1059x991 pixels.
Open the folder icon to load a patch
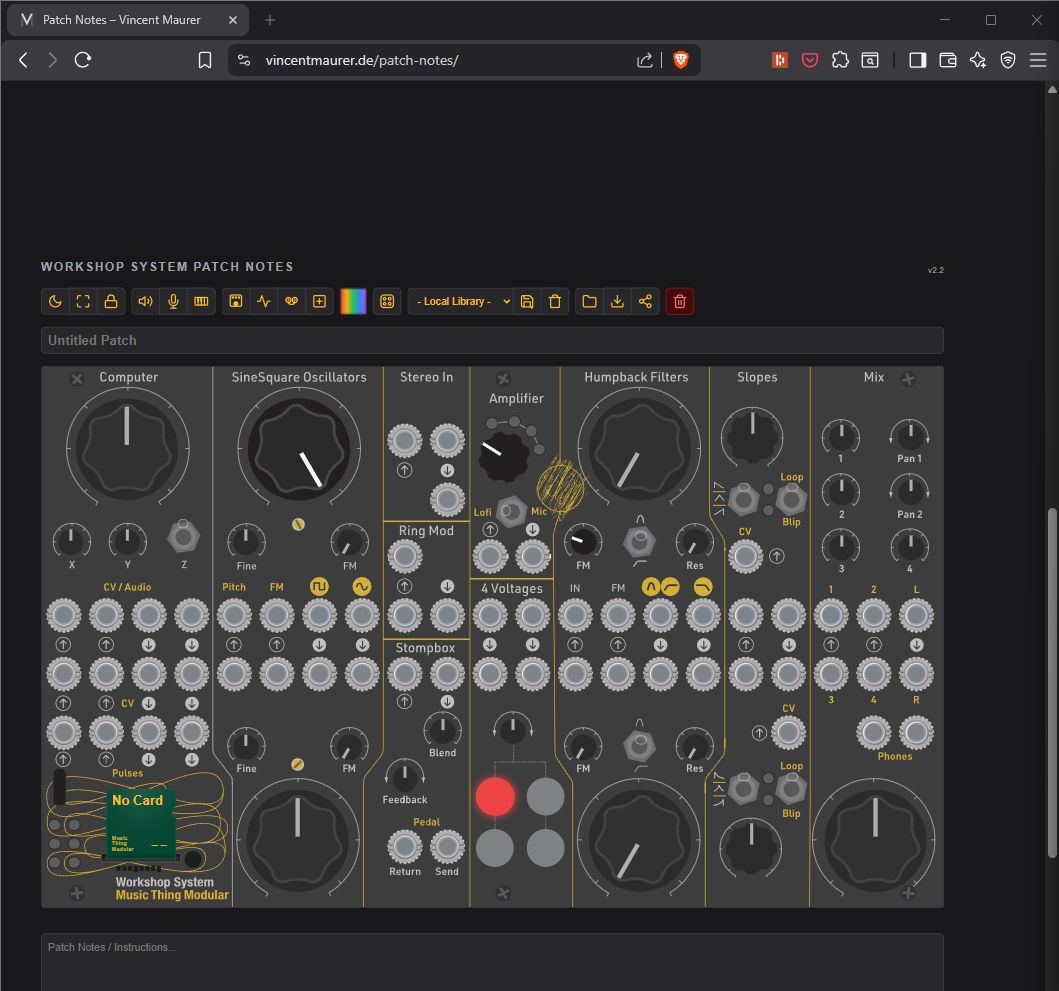tap(589, 301)
